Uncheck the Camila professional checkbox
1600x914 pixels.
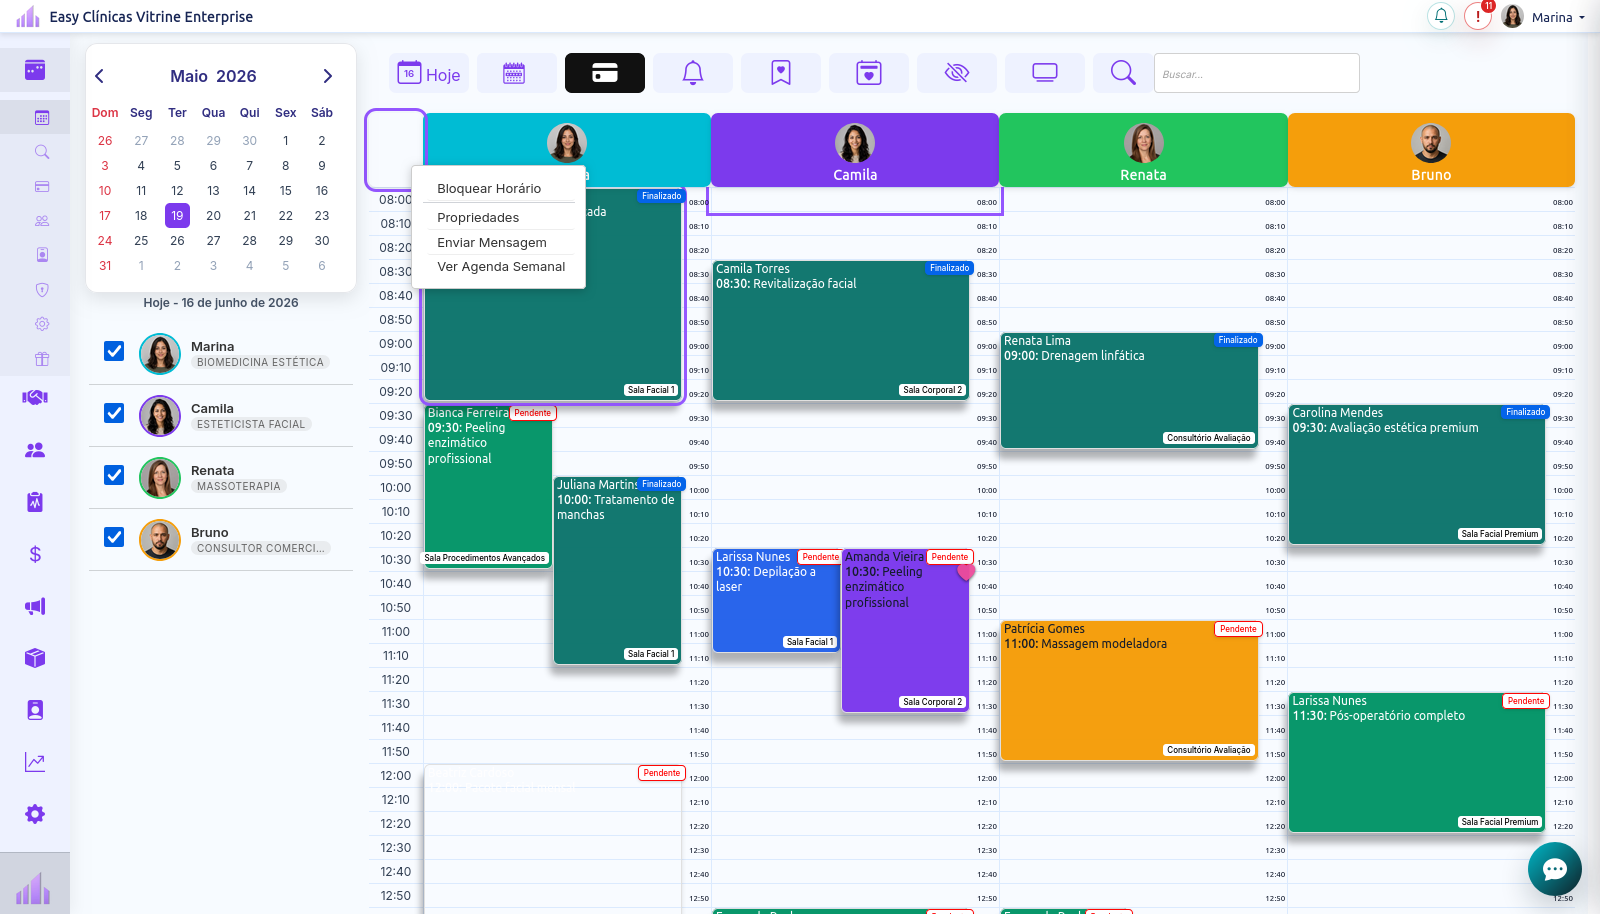click(114, 413)
